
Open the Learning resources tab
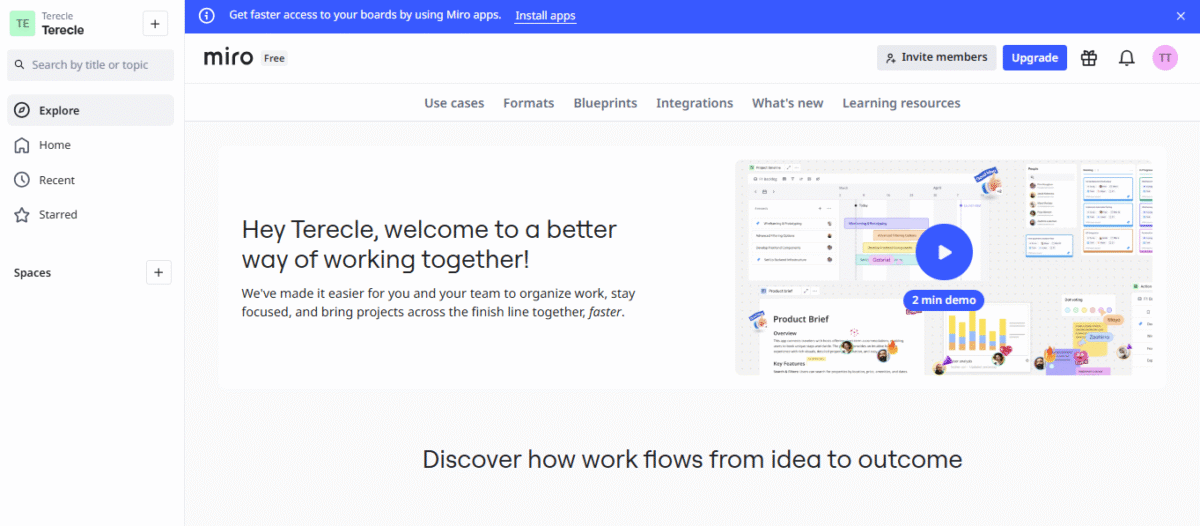(x=901, y=103)
